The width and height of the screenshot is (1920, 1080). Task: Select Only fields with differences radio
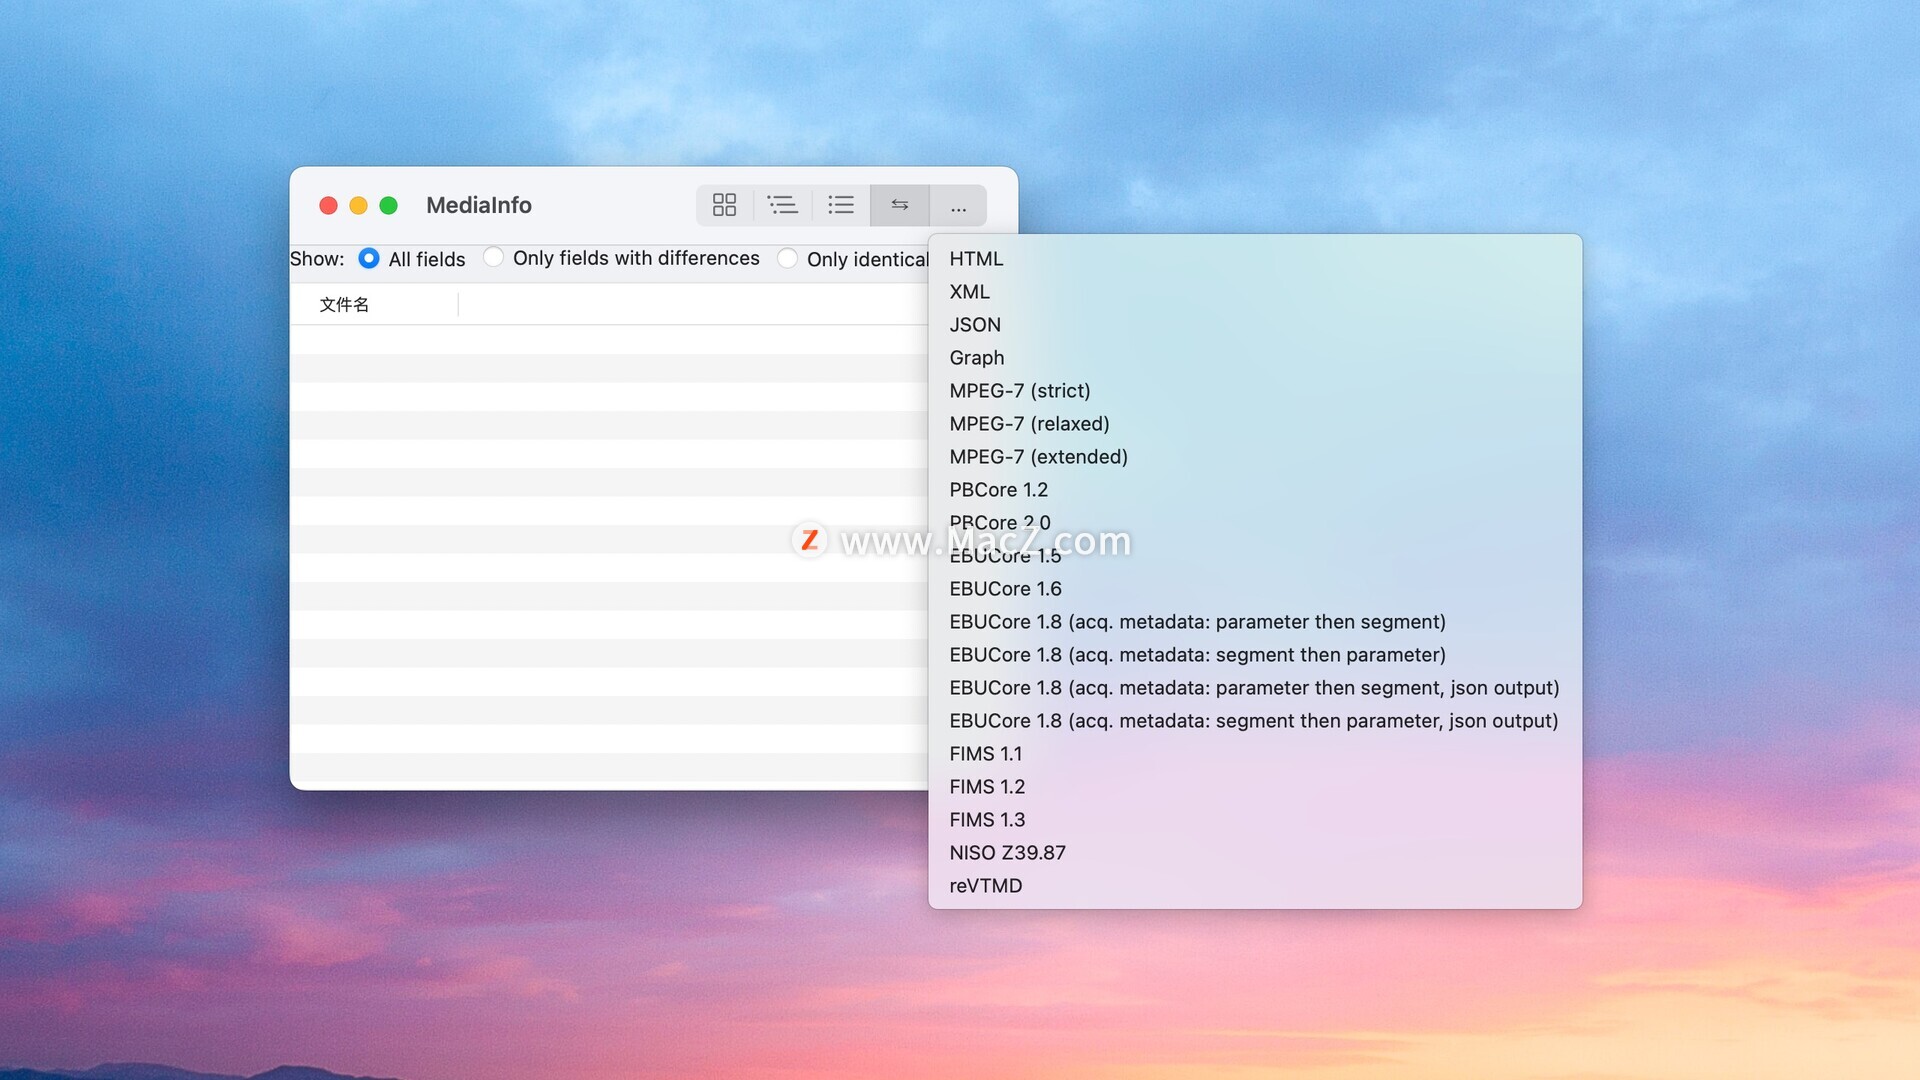click(x=493, y=257)
